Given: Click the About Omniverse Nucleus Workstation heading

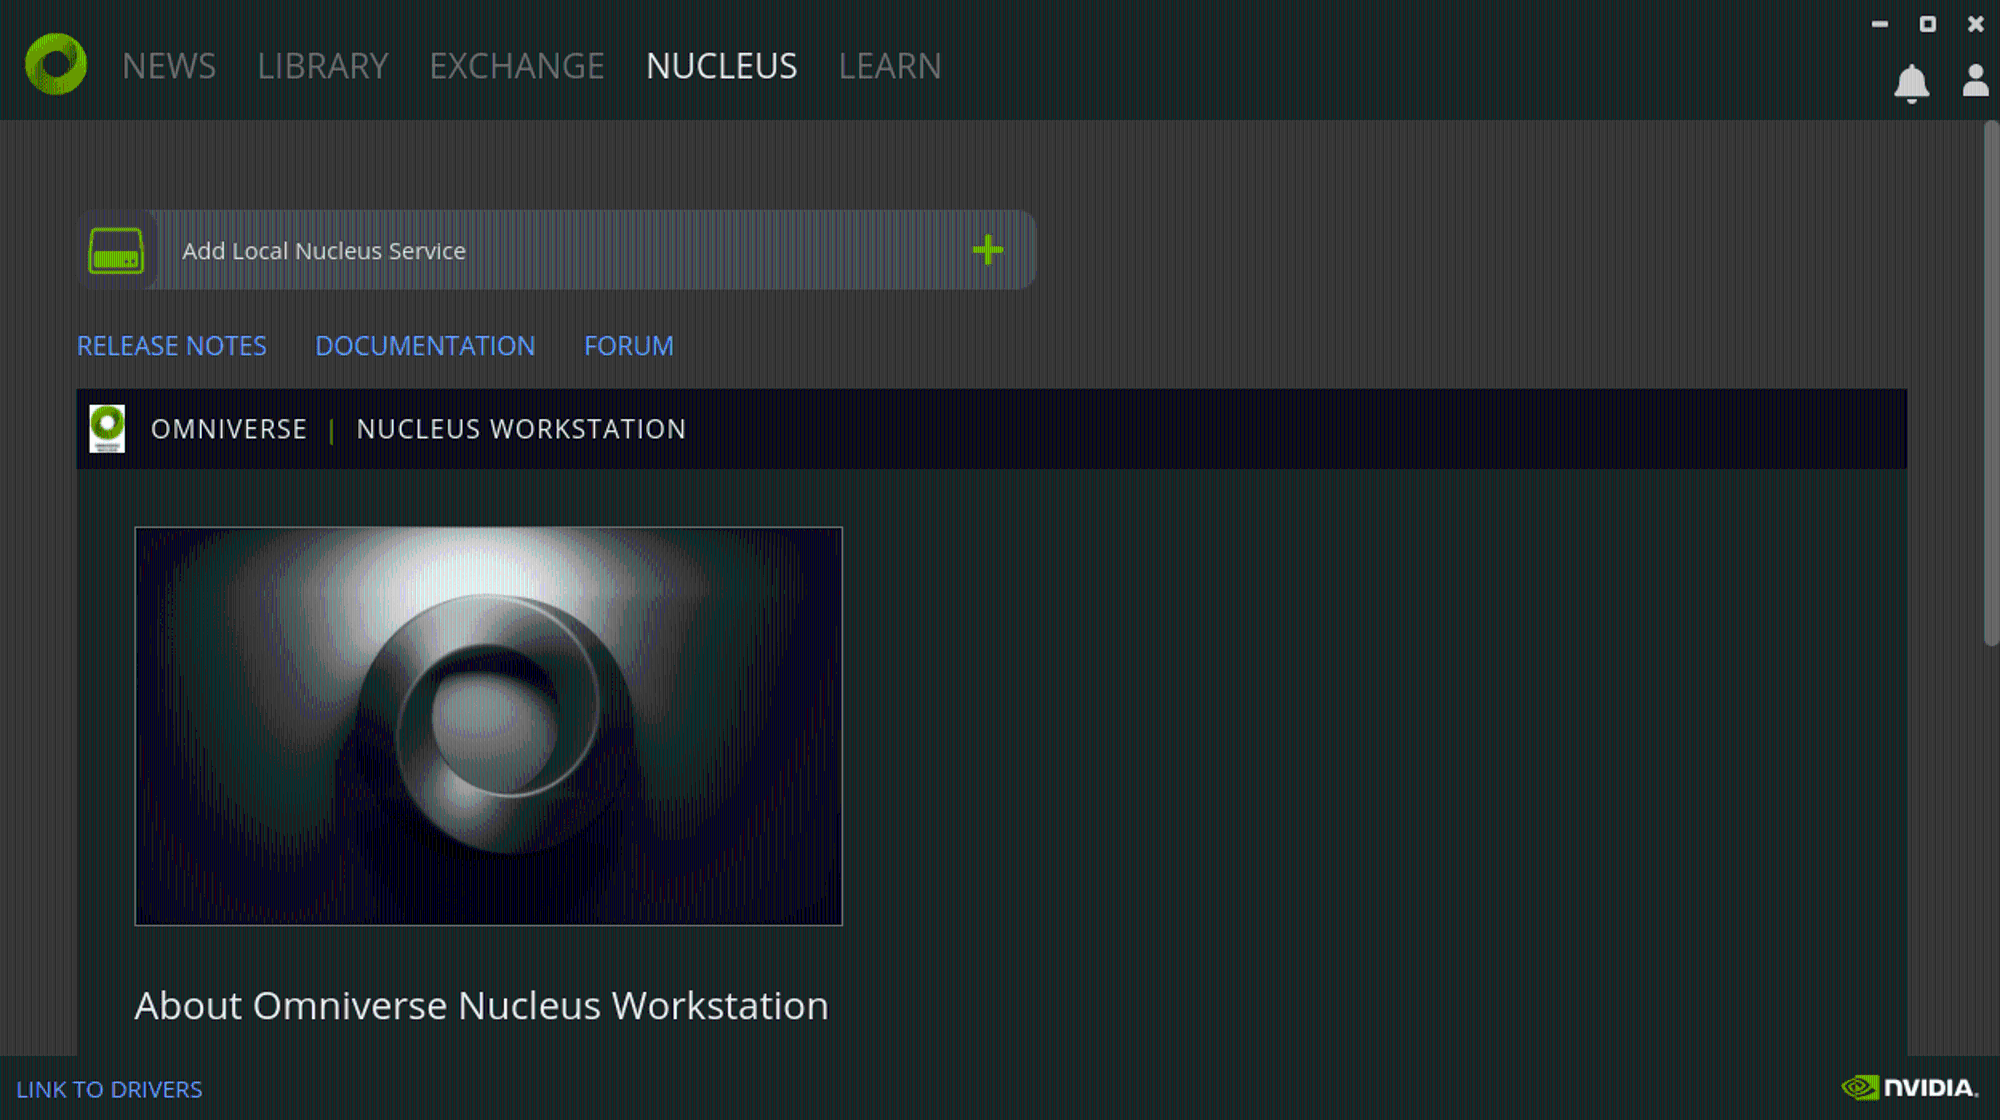Looking at the screenshot, I should [x=482, y=1006].
